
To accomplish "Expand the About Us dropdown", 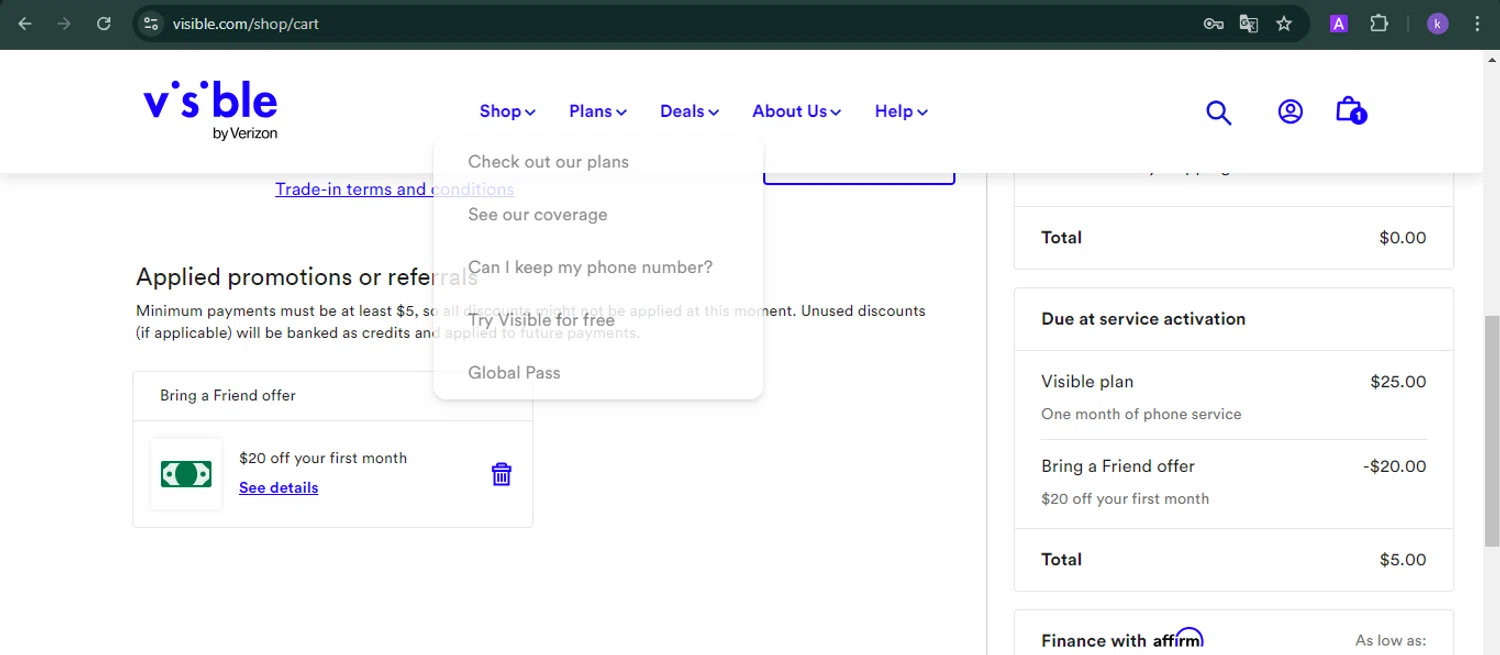I will [x=796, y=111].
